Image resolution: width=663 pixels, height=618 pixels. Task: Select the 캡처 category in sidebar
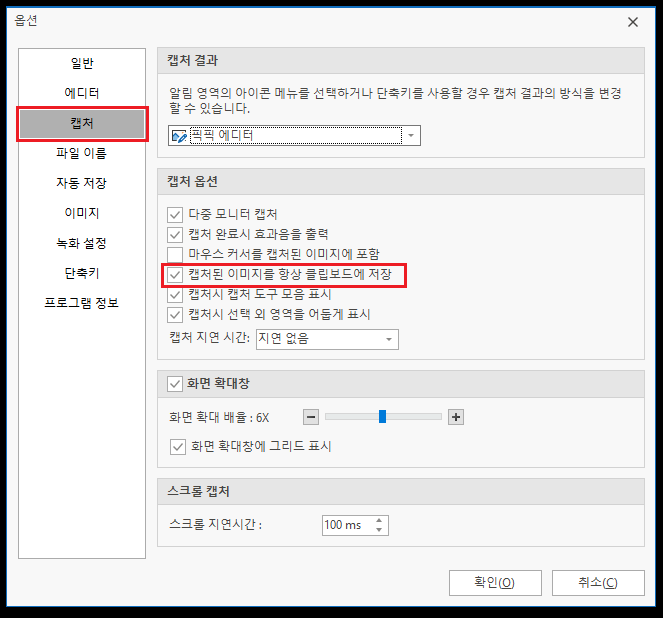click(82, 123)
